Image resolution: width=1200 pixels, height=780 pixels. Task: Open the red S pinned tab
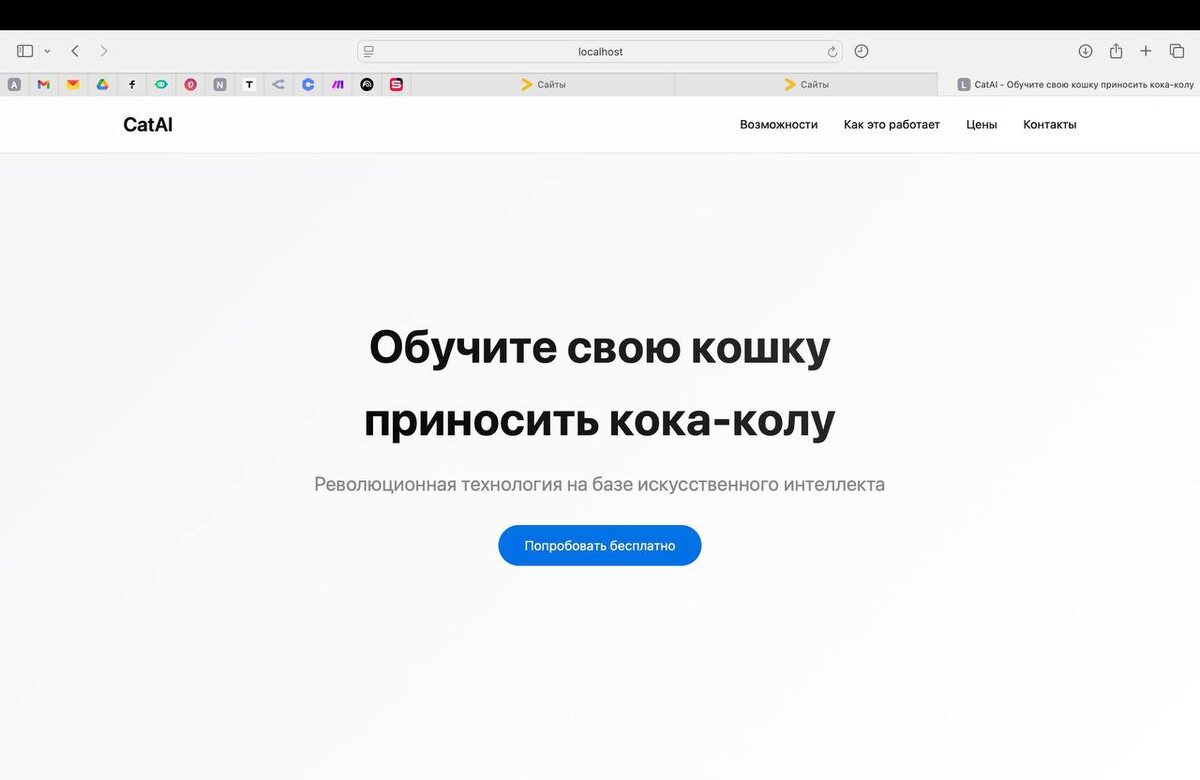point(397,85)
